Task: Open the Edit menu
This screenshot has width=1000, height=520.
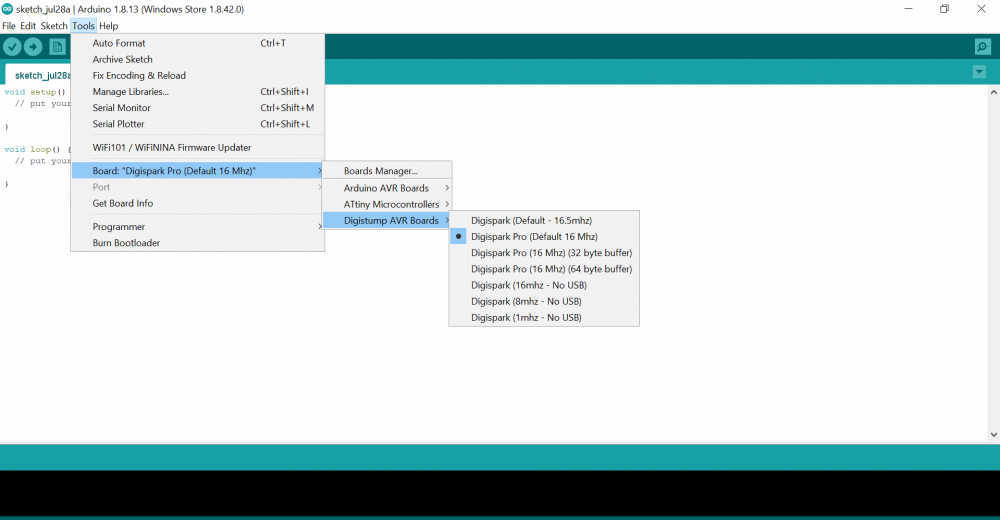Action: tap(28, 26)
